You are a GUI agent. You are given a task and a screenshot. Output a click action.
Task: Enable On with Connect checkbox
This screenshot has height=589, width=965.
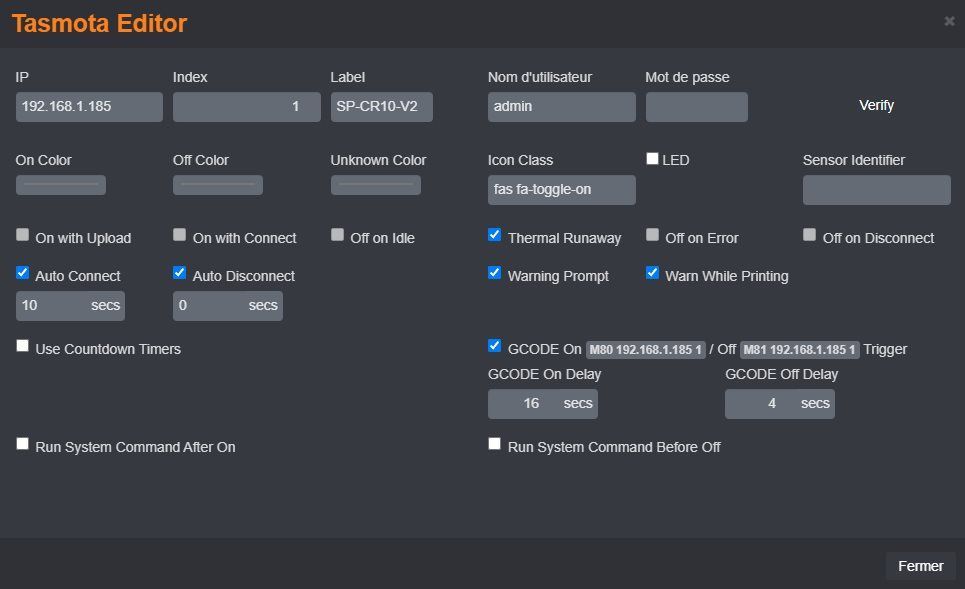tap(180, 234)
